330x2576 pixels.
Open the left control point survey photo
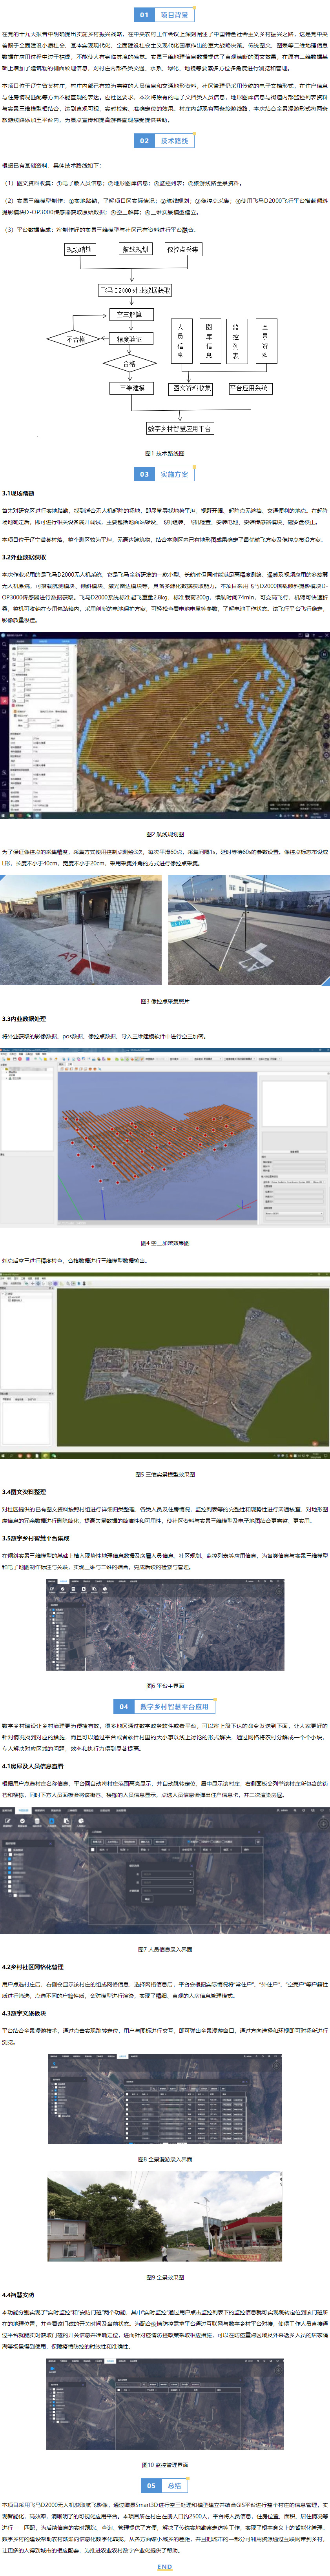tap(80, 930)
